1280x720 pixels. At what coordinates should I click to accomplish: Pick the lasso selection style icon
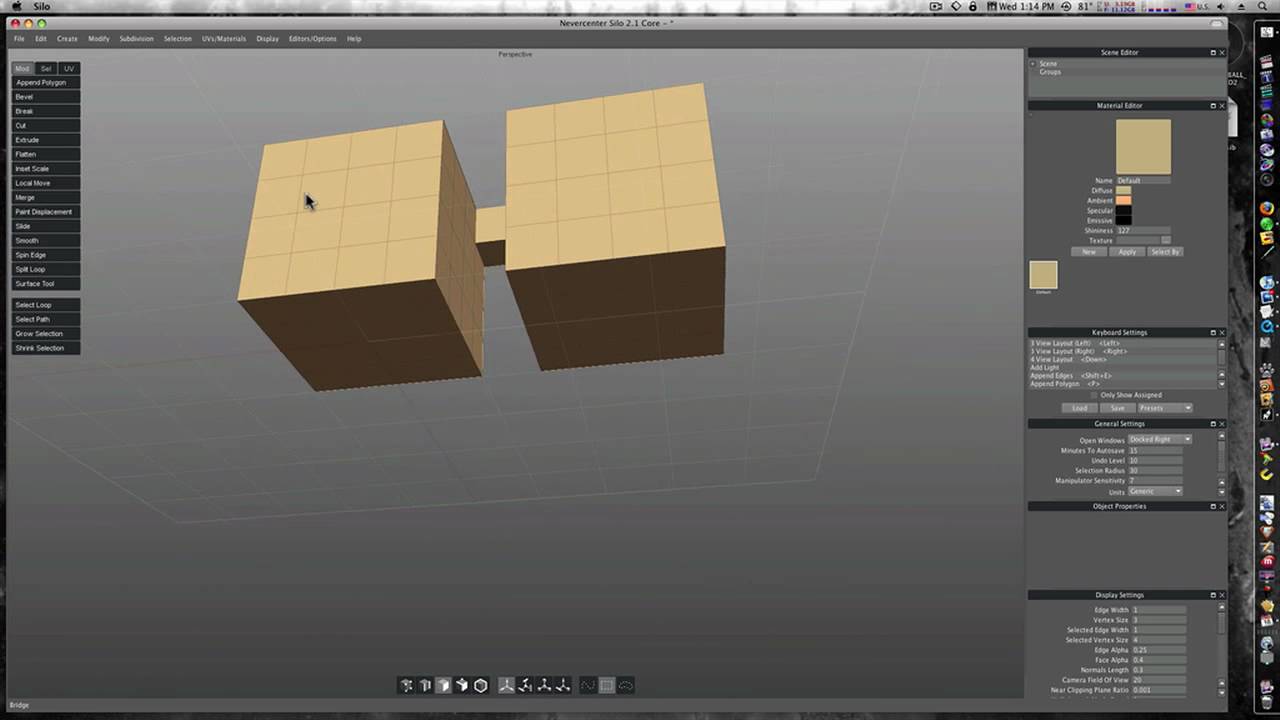click(626, 685)
